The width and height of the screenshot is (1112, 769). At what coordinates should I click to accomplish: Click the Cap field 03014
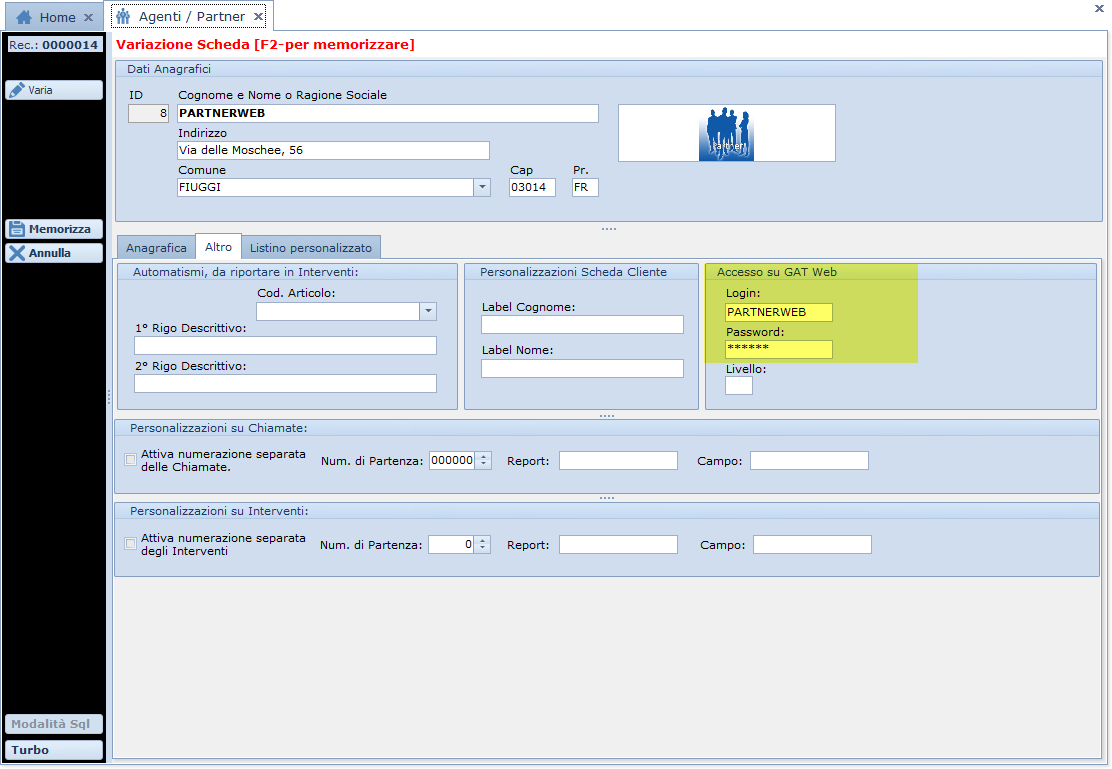tap(532, 187)
